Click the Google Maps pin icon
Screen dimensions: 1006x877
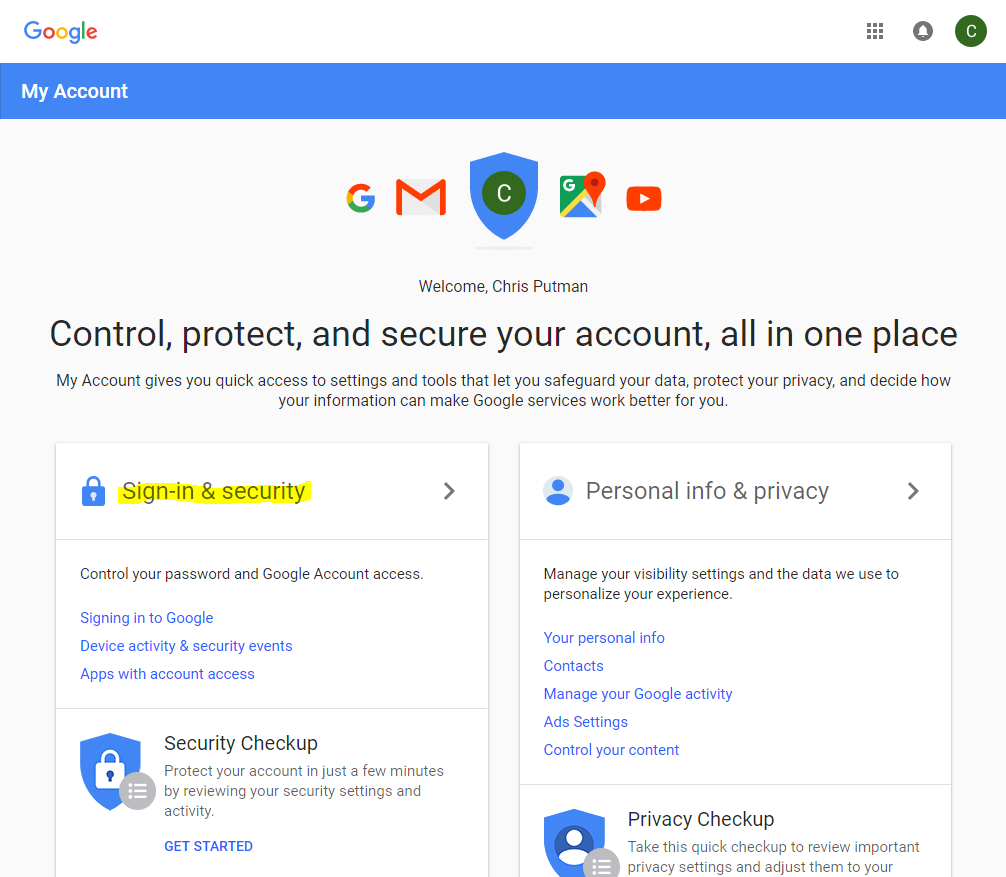click(583, 194)
